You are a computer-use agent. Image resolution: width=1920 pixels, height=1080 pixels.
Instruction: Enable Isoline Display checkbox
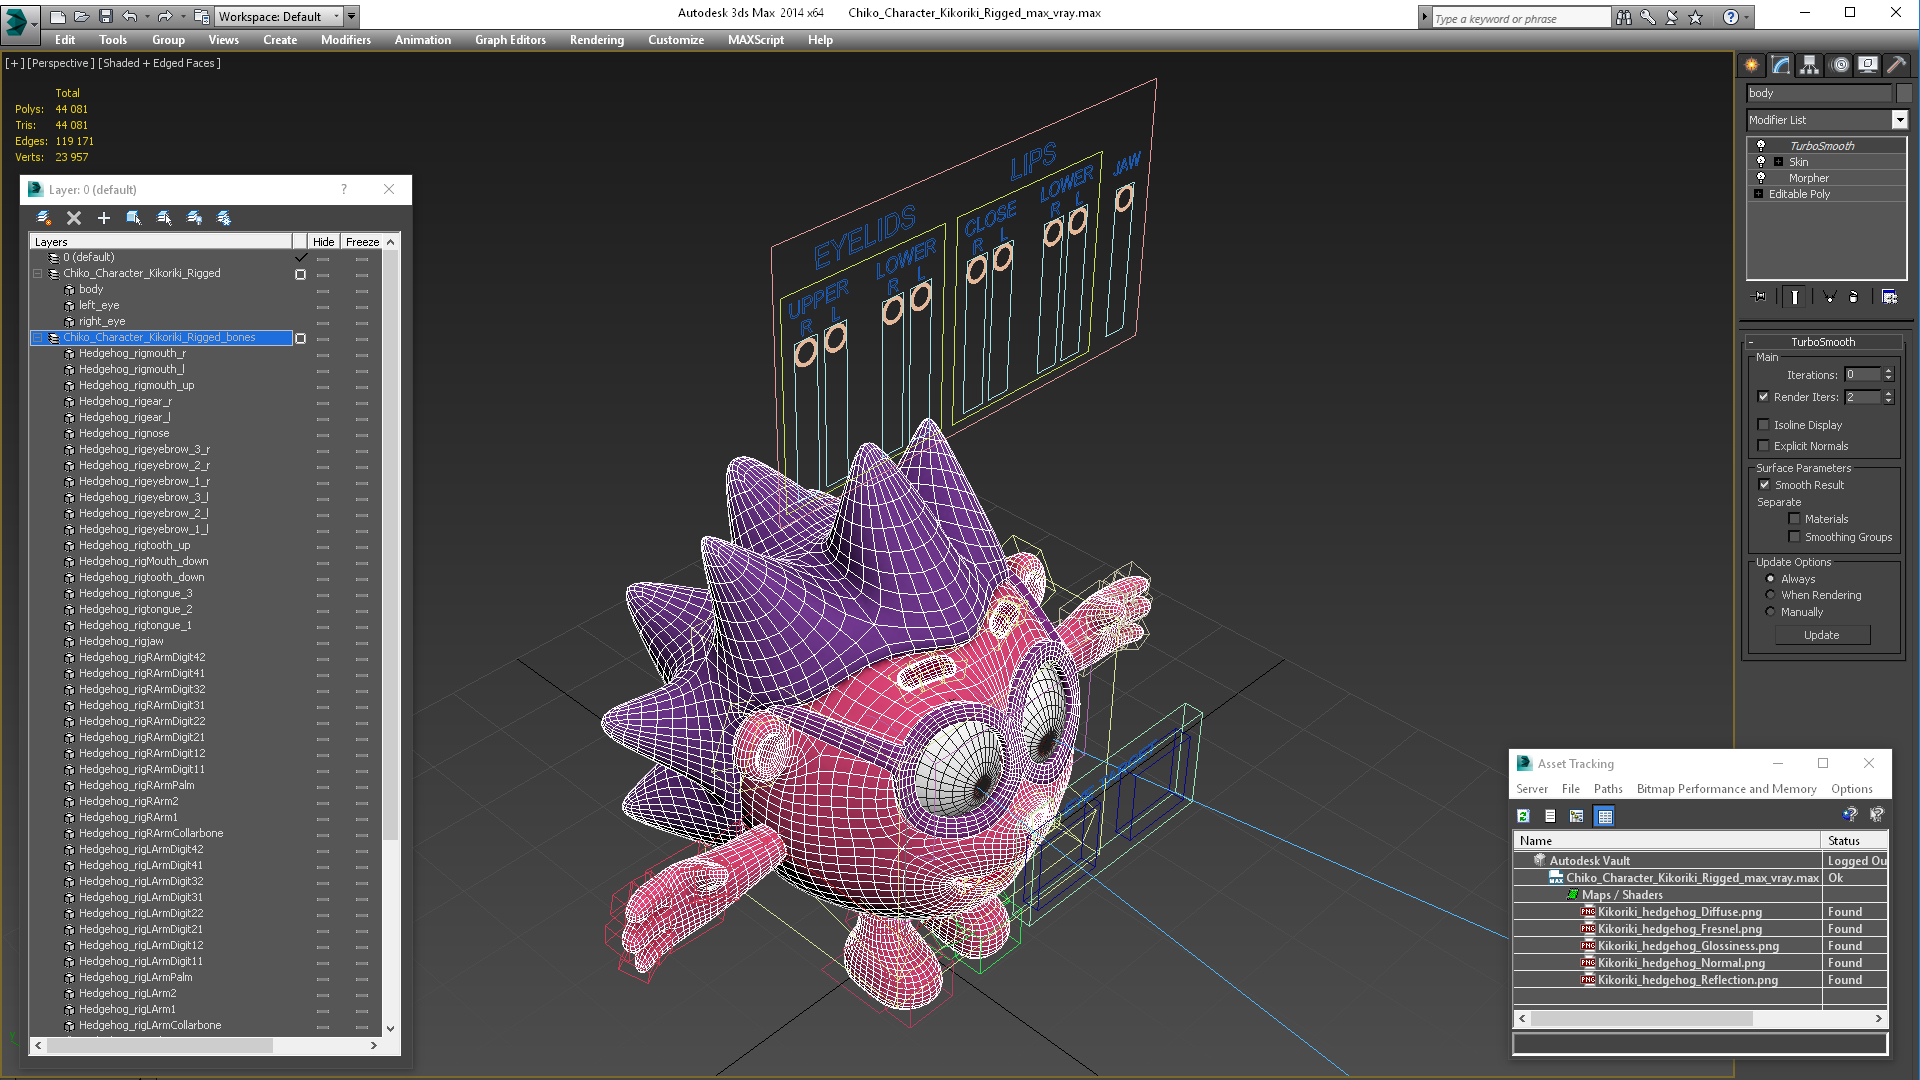pyautogui.click(x=1764, y=425)
